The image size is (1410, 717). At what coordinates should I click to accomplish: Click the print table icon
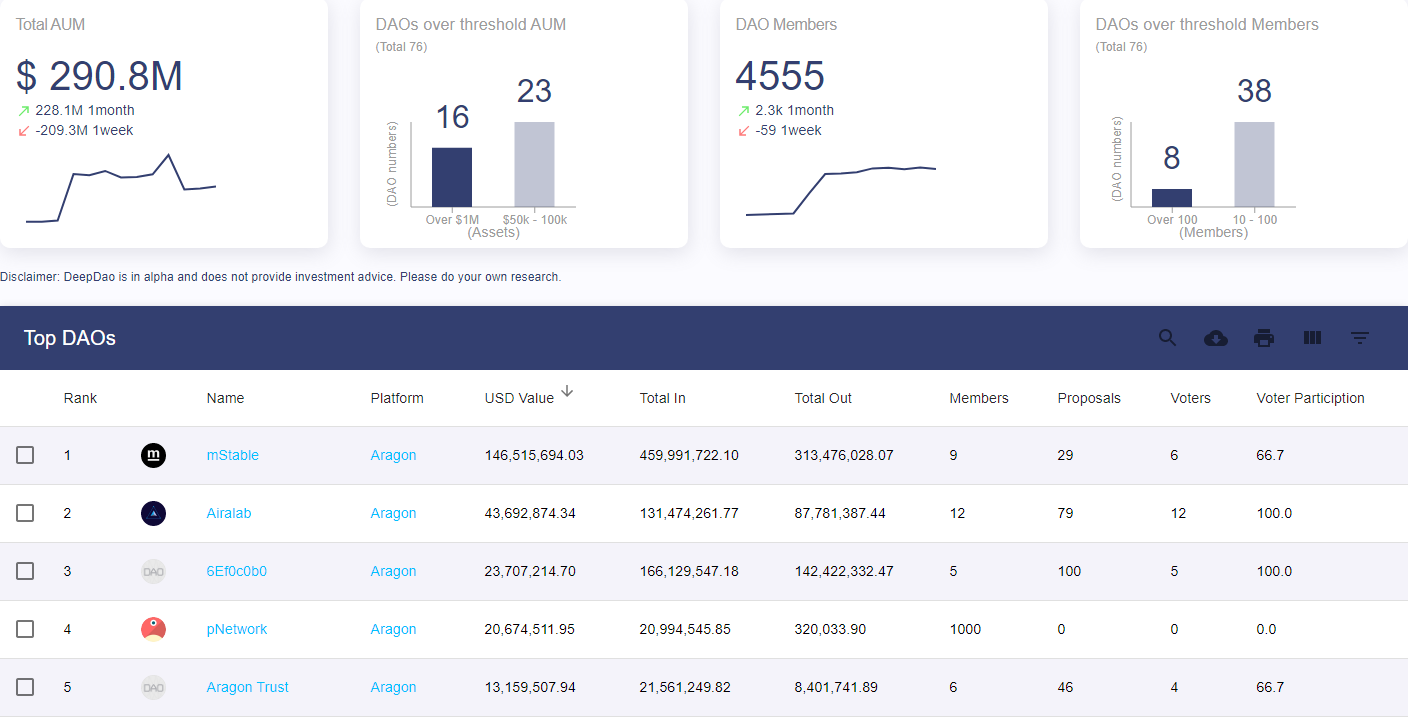coord(1264,338)
